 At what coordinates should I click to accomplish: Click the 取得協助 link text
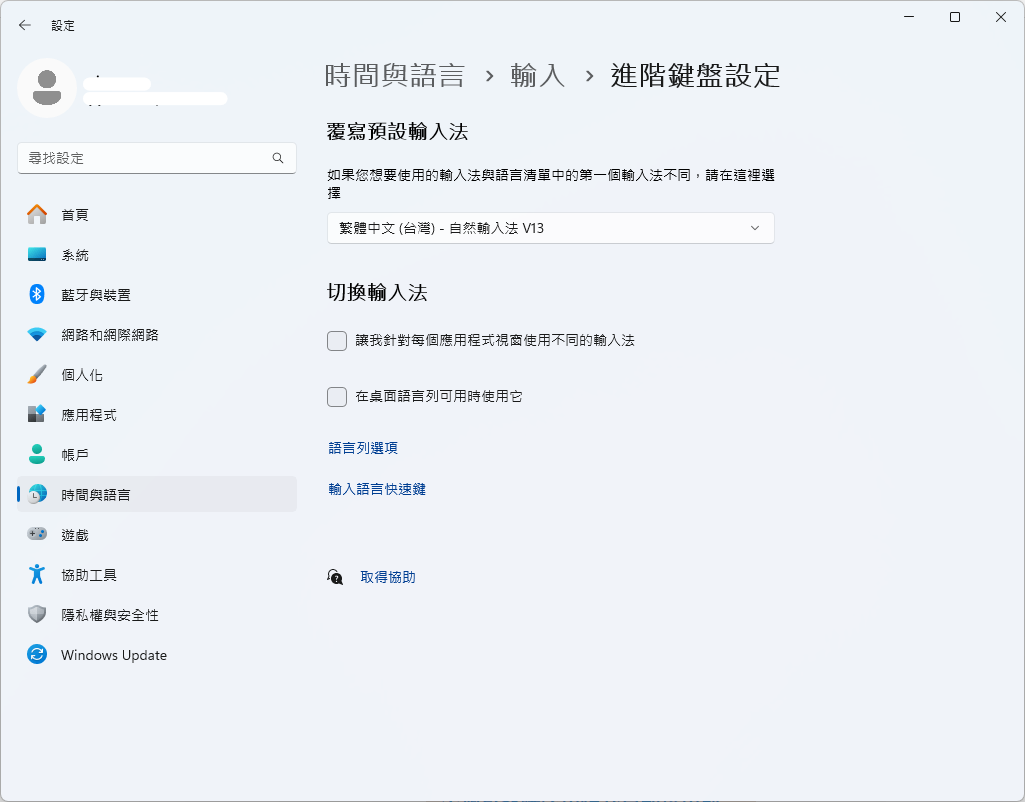click(x=388, y=577)
